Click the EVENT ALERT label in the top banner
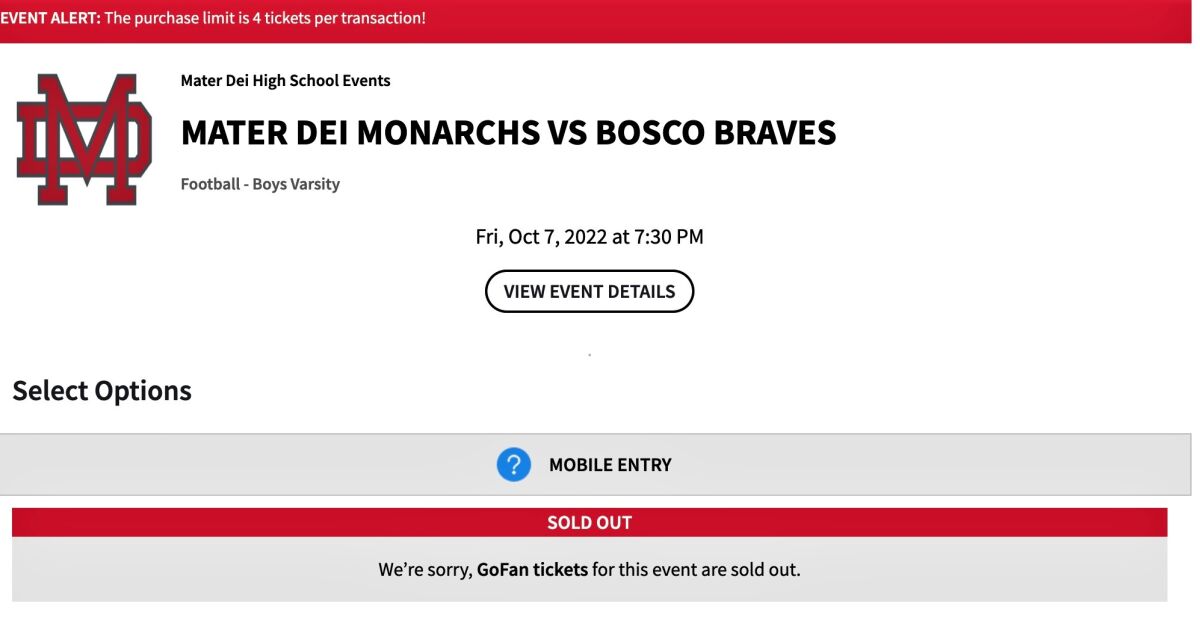1200x630 pixels. [50, 18]
